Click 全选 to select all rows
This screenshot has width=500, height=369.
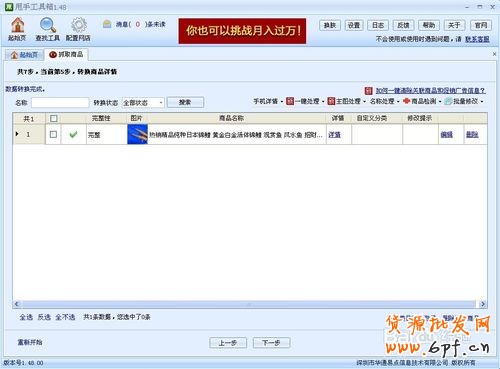[x=26, y=317]
